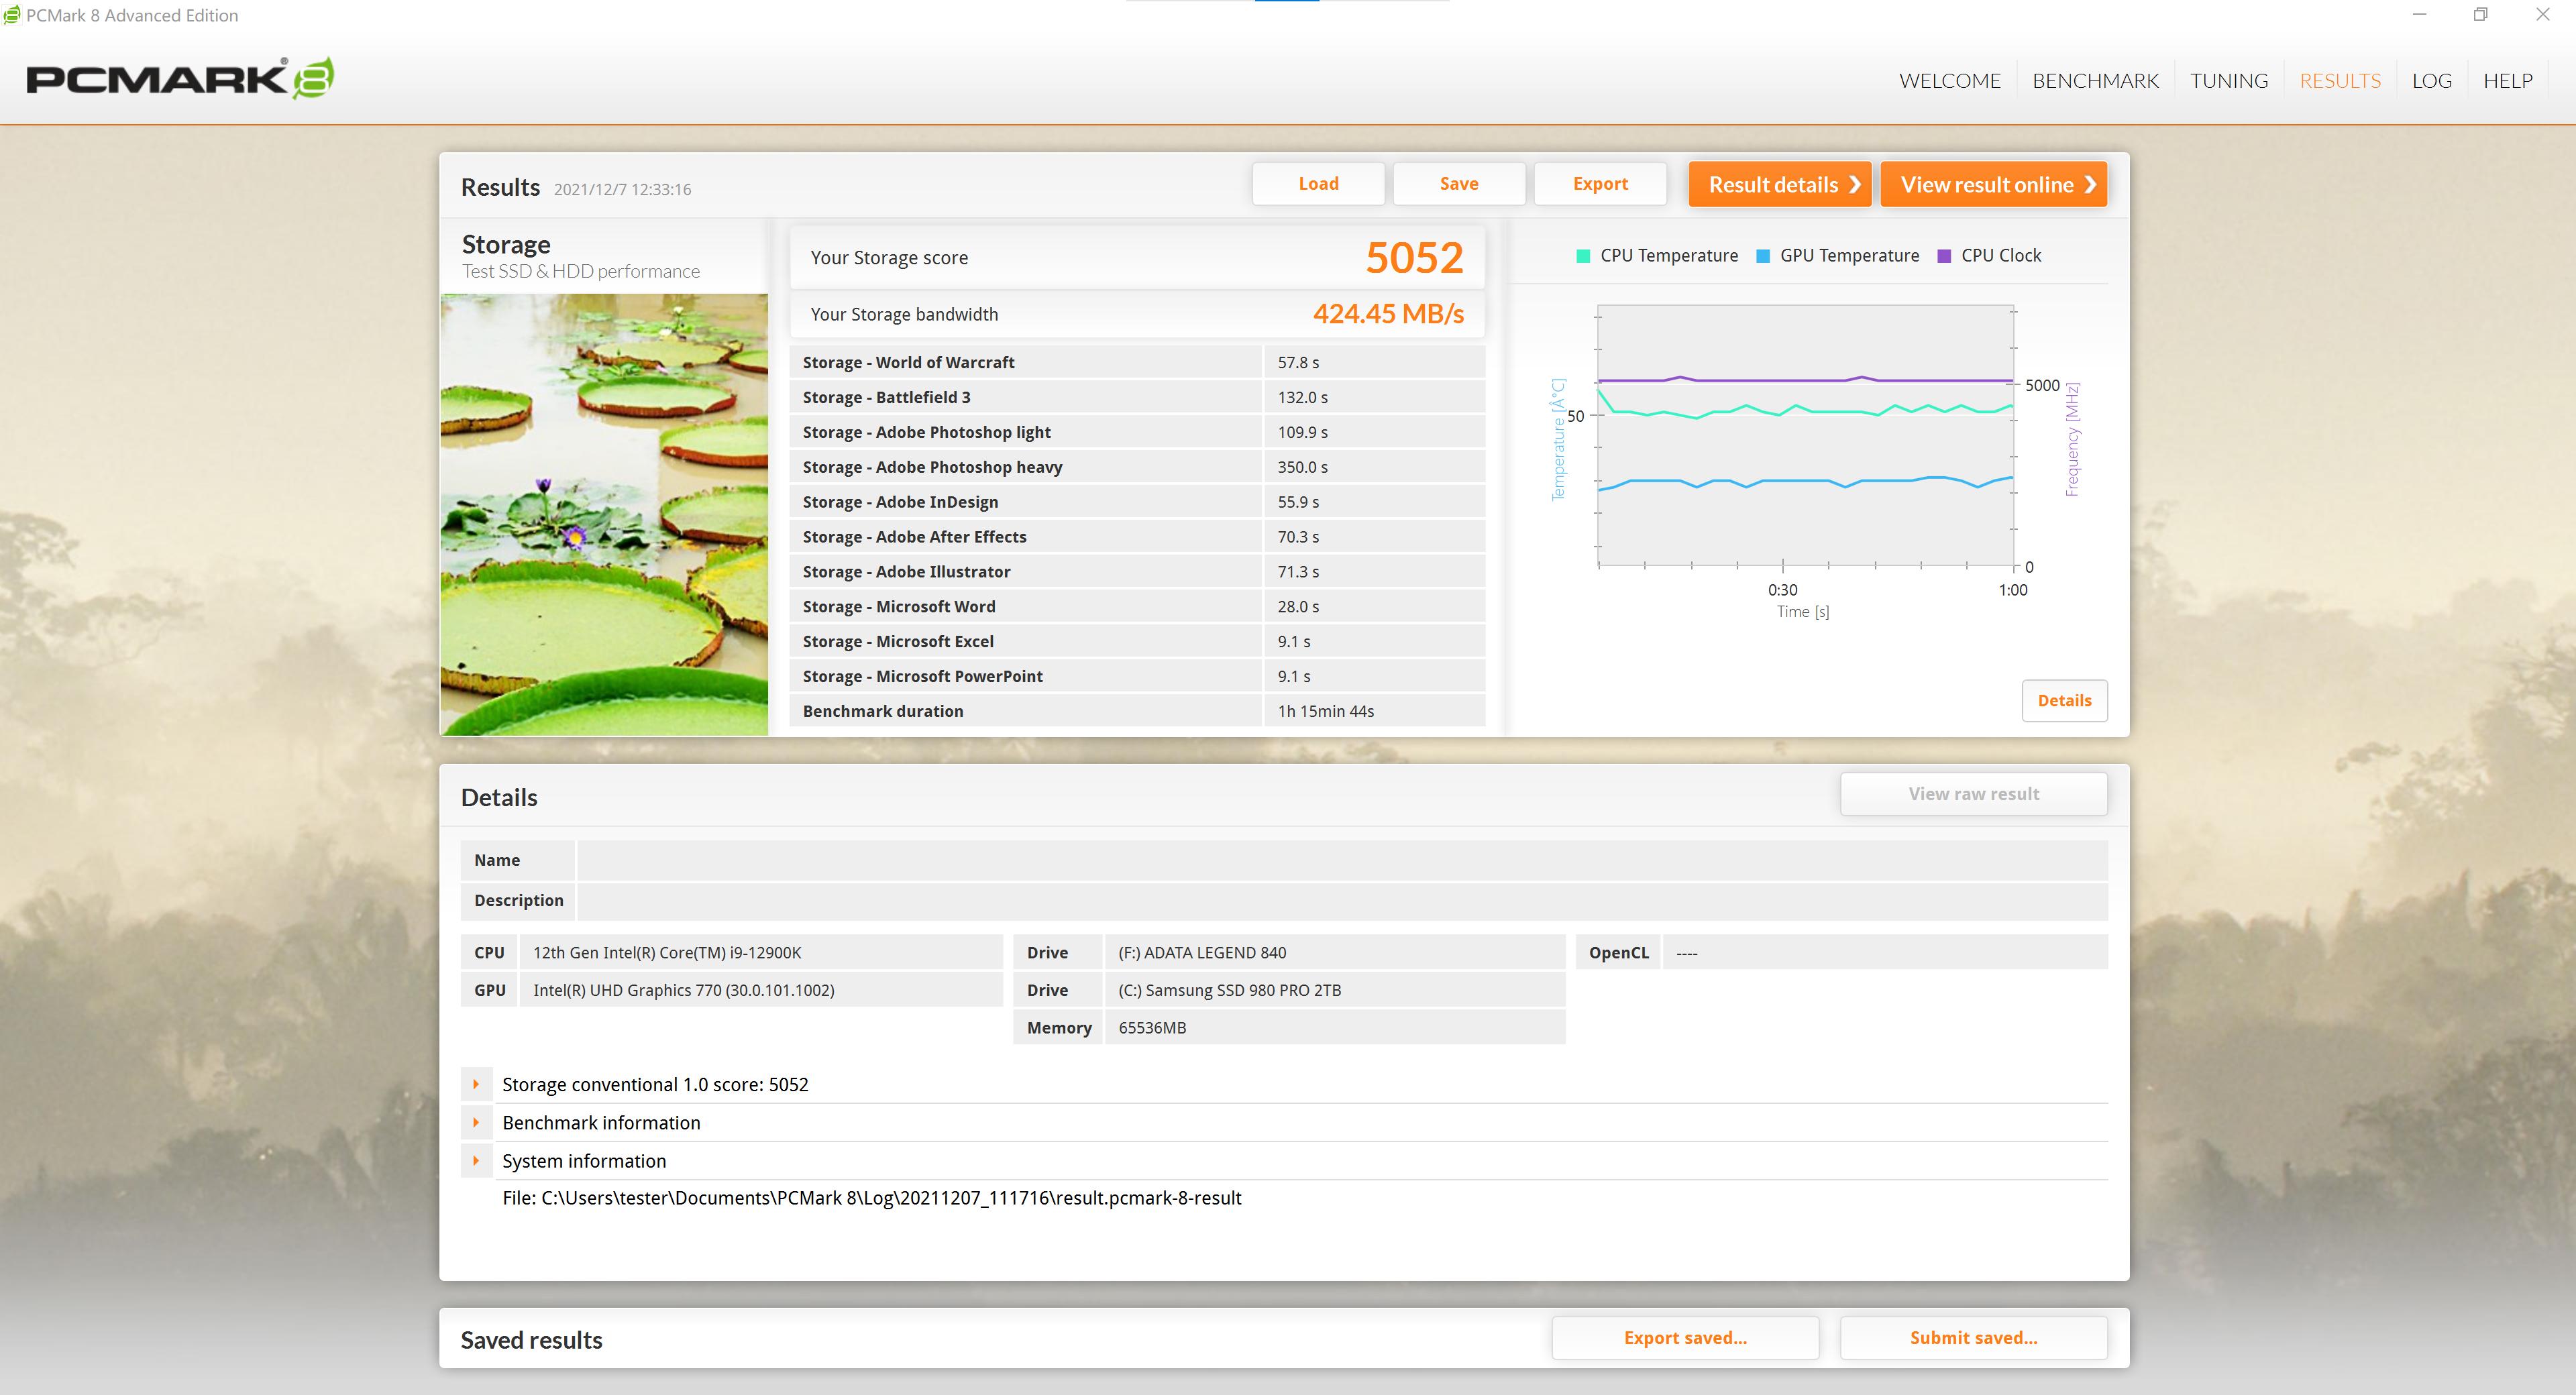Click the CPU Temperature legend swatch
2576x1395 pixels.
[1583, 256]
